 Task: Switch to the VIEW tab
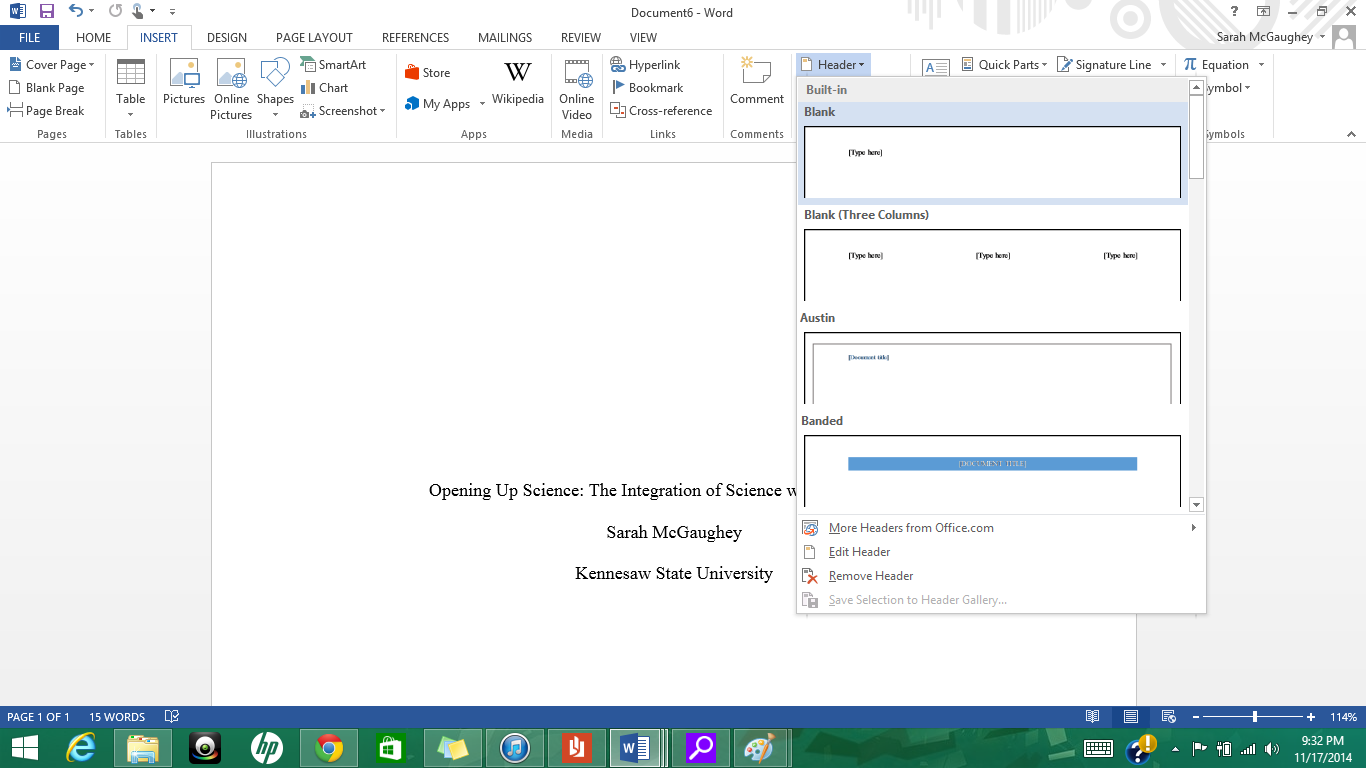pyautogui.click(x=644, y=38)
